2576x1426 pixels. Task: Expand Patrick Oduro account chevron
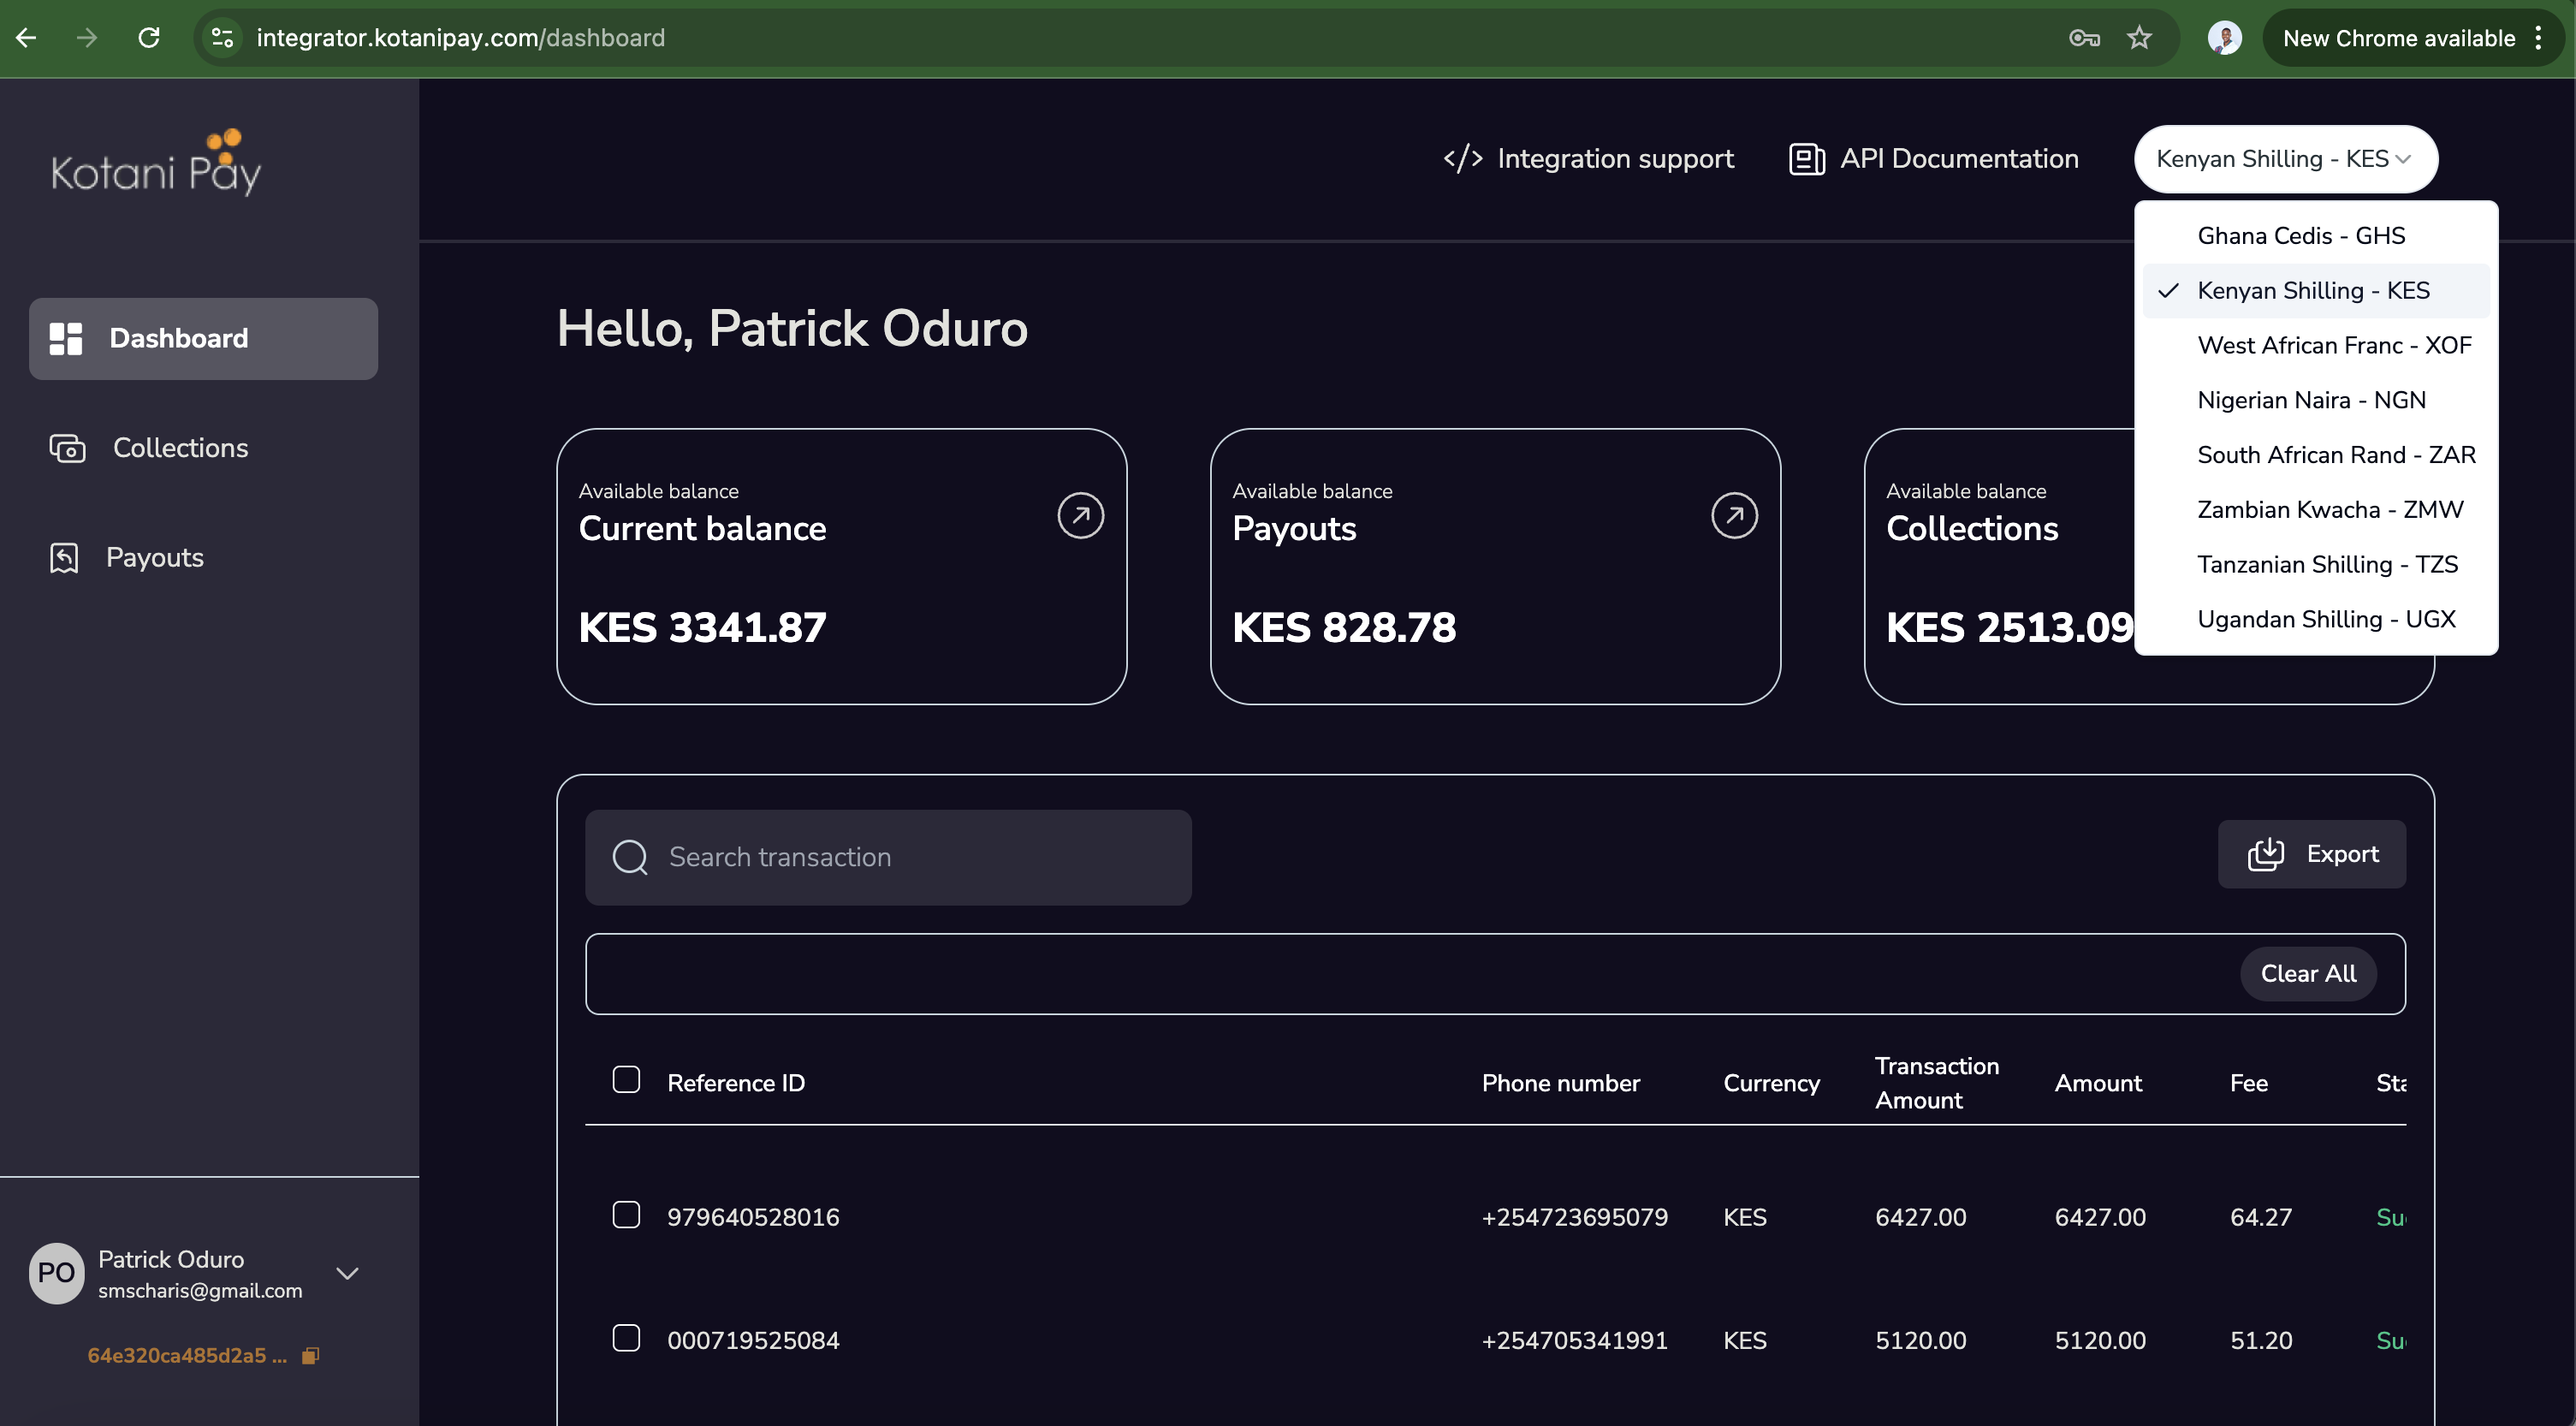point(347,1273)
